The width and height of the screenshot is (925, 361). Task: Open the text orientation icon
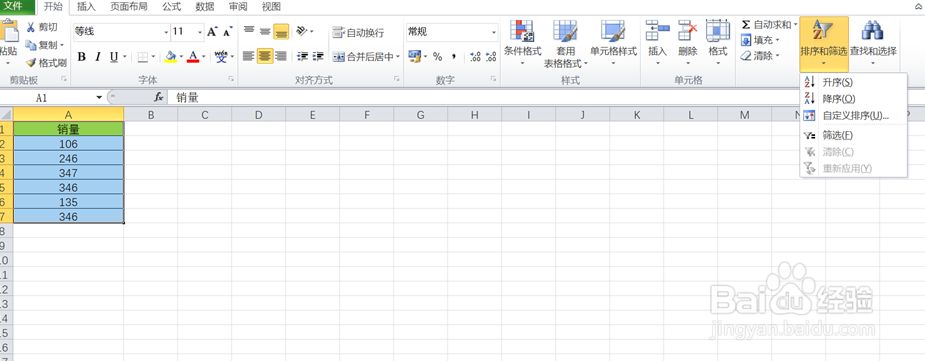[301, 31]
